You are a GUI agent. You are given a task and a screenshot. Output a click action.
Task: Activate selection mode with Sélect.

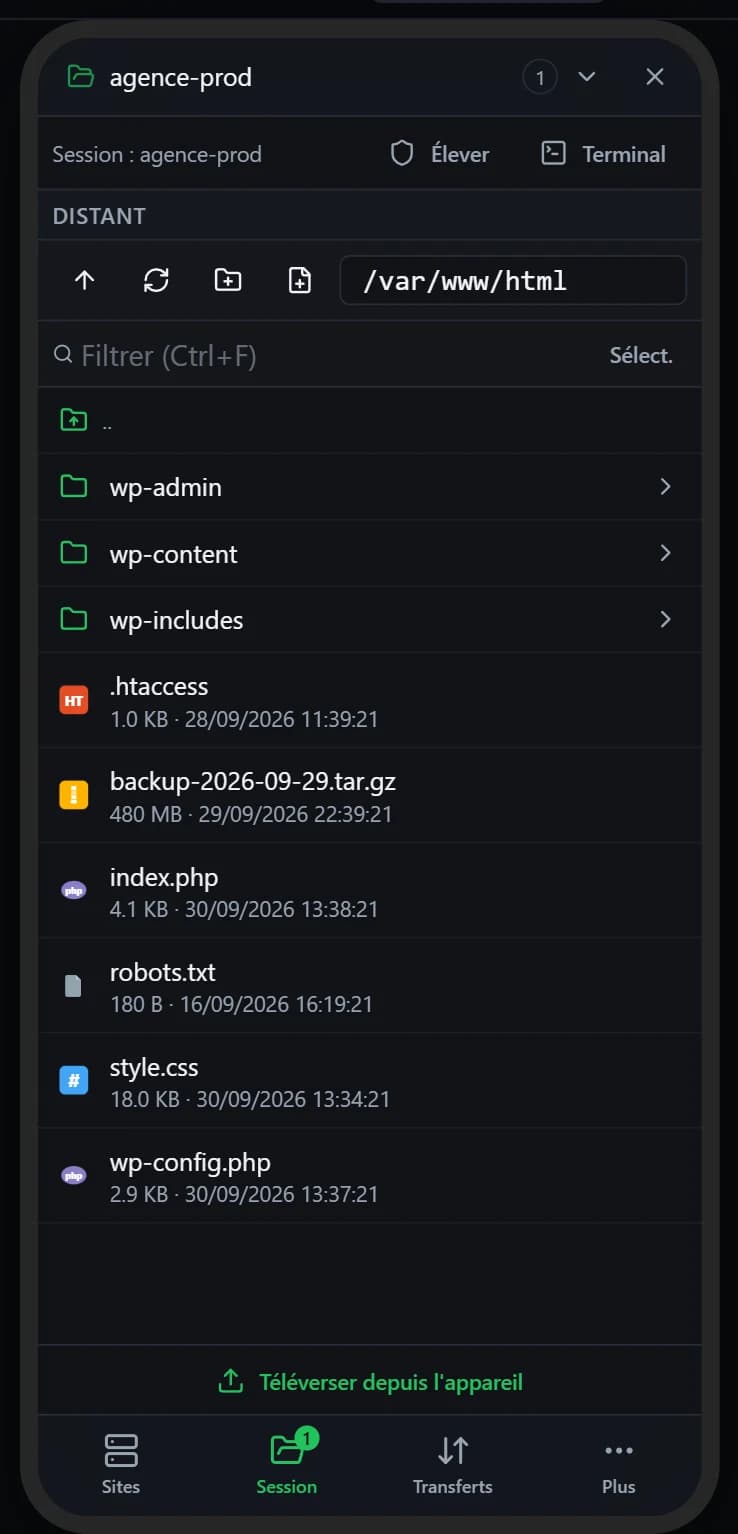coord(641,356)
